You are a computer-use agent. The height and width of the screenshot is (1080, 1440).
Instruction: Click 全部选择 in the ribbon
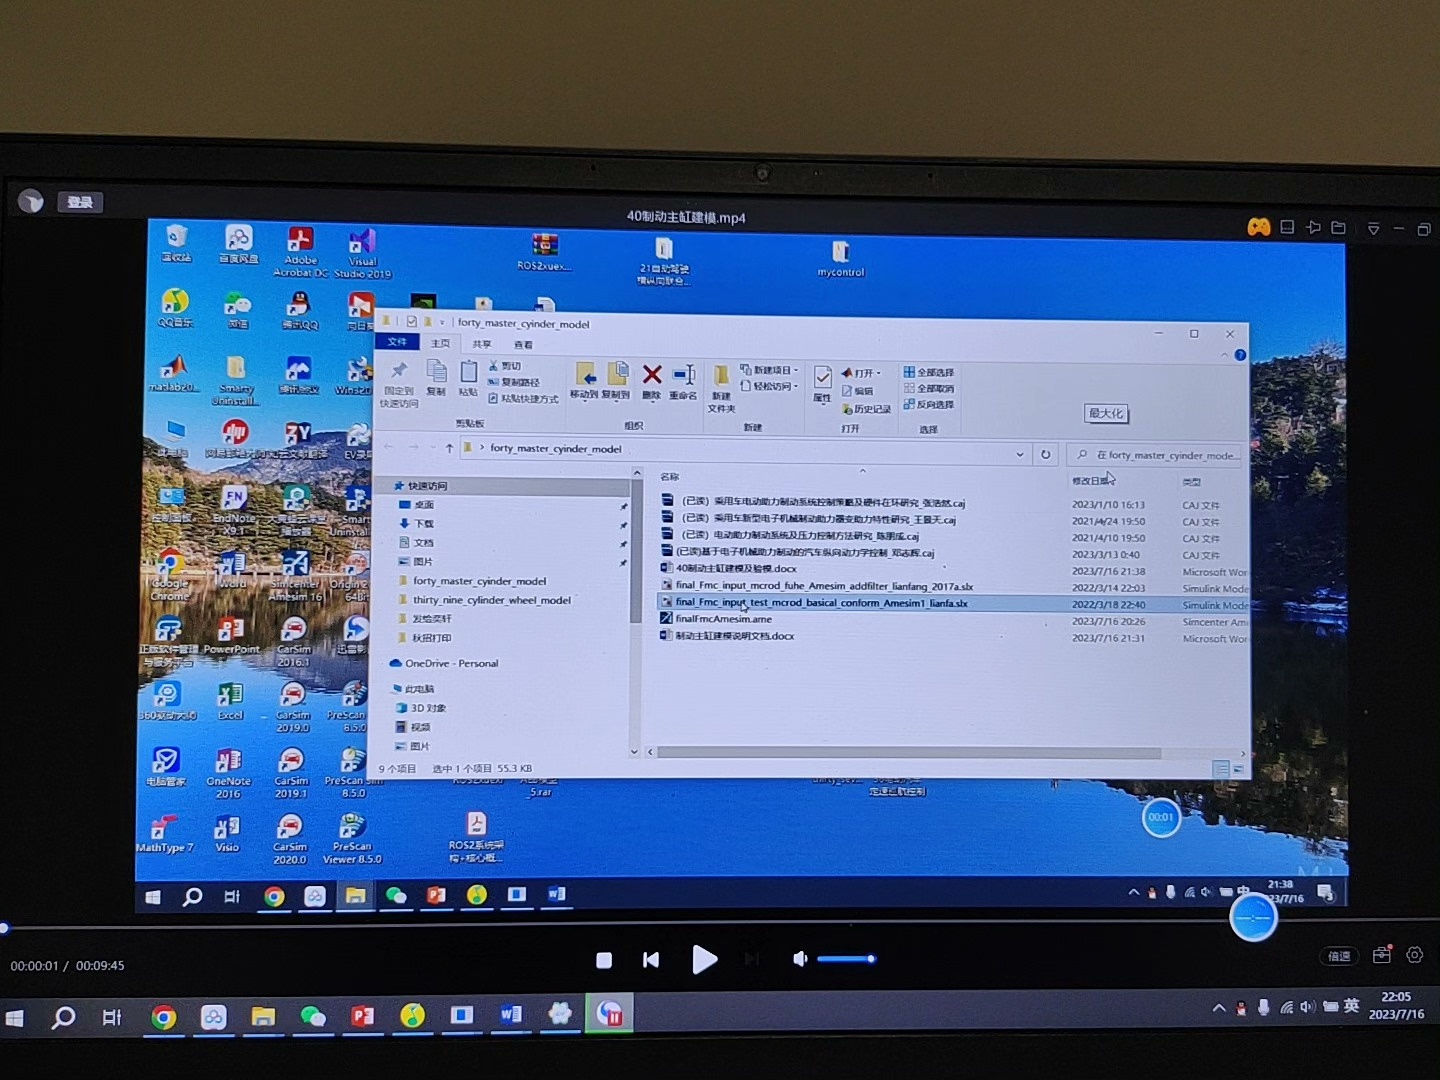[929, 372]
